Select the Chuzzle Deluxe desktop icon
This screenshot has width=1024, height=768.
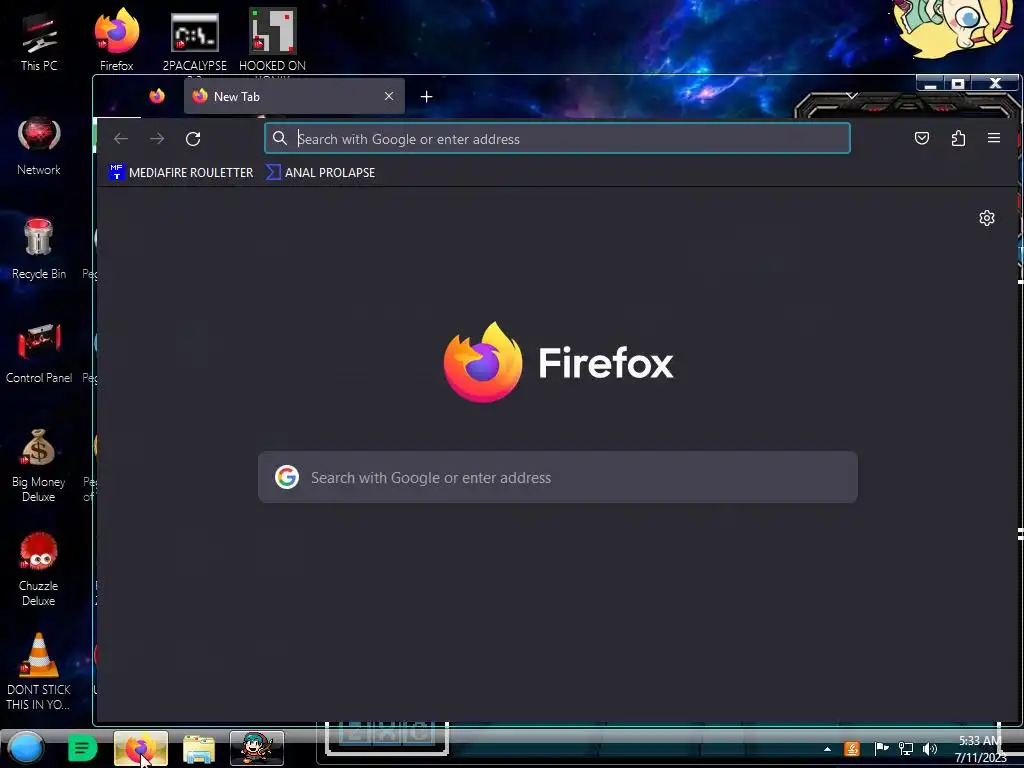[39, 569]
